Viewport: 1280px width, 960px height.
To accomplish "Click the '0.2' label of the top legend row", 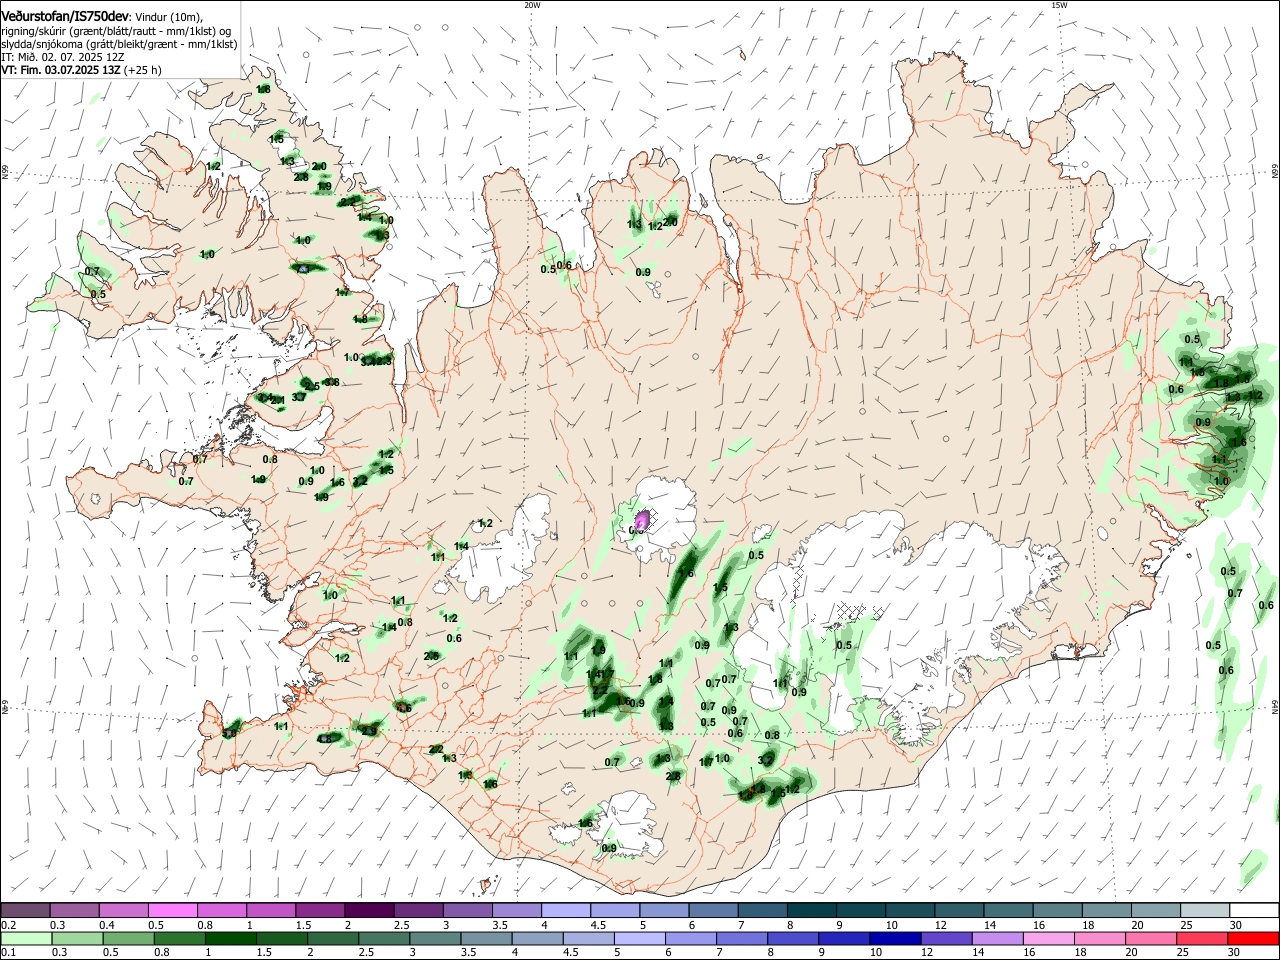I will click(8, 925).
